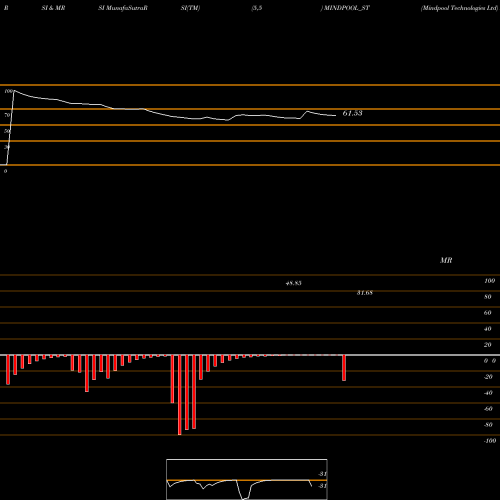This screenshot has width=500, height=500.
Task: Click the 'SI & MR' header text
Action: (x=53, y=8)
